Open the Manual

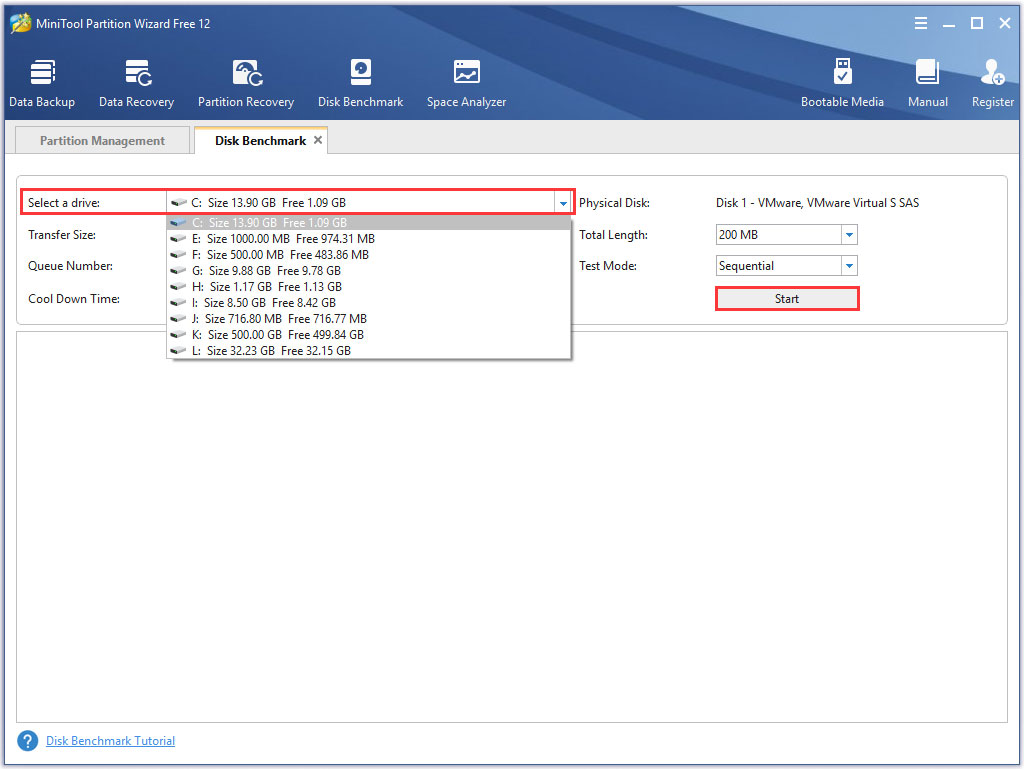point(927,82)
